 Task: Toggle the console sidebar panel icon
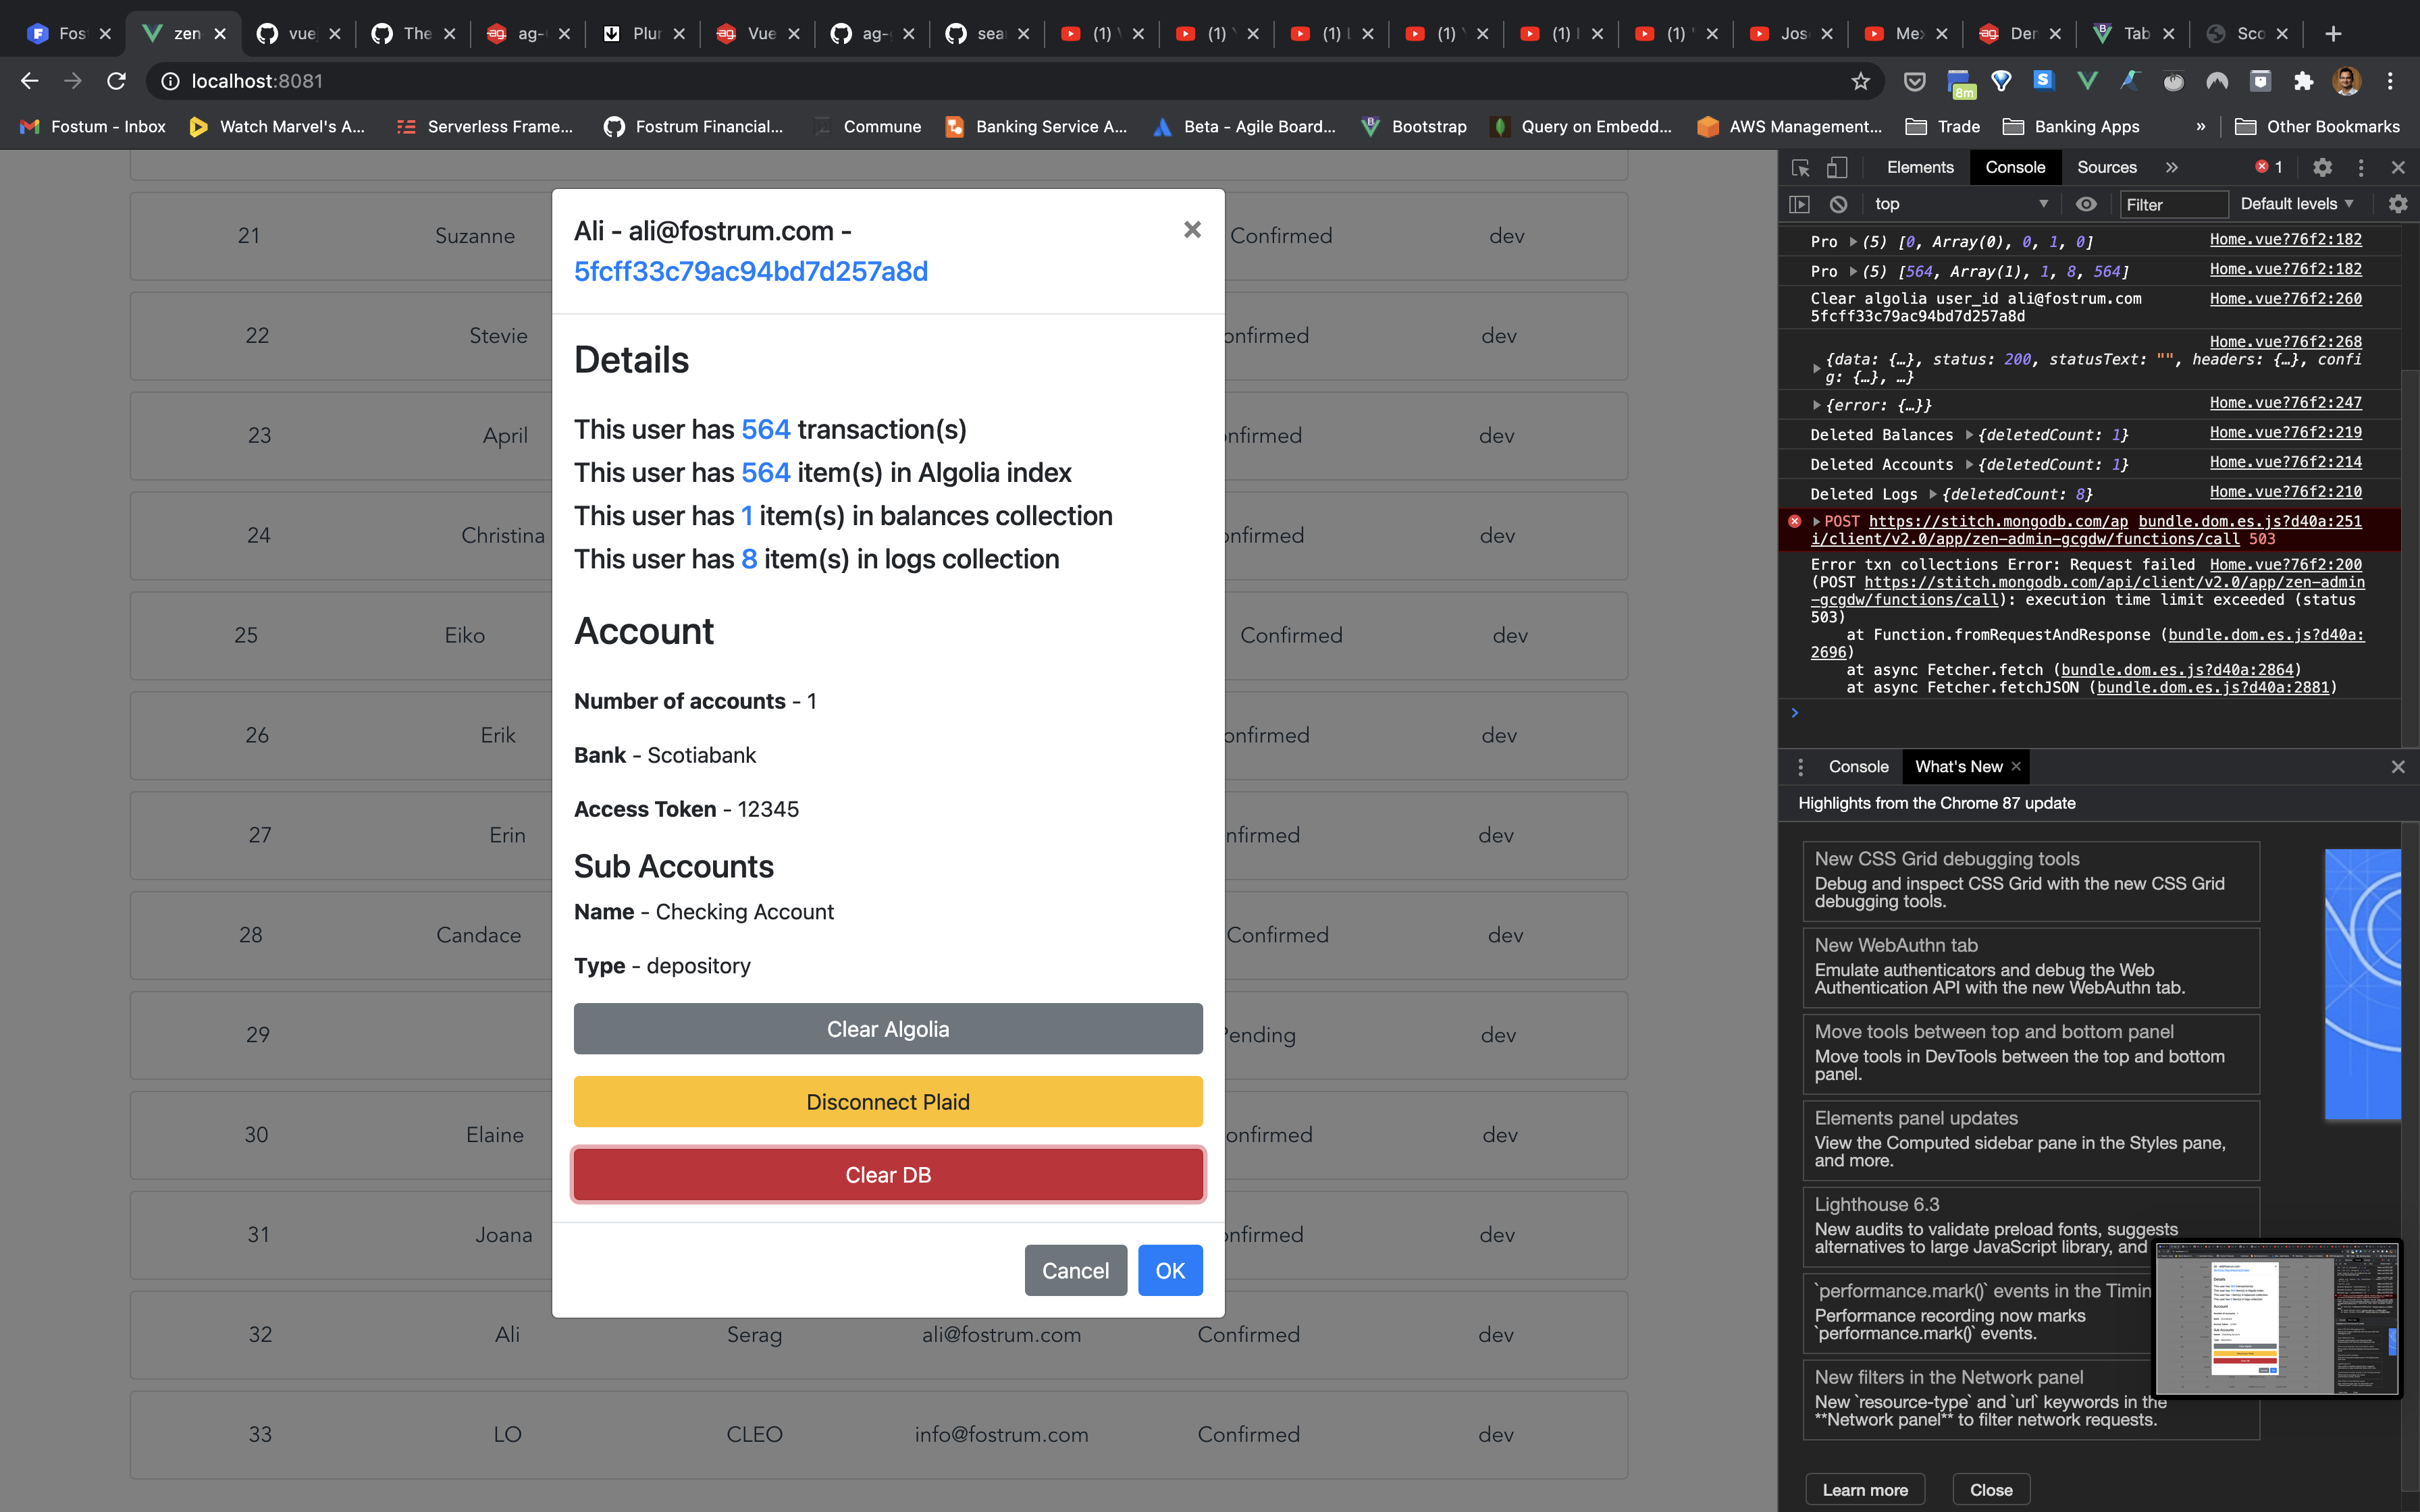(x=1800, y=204)
